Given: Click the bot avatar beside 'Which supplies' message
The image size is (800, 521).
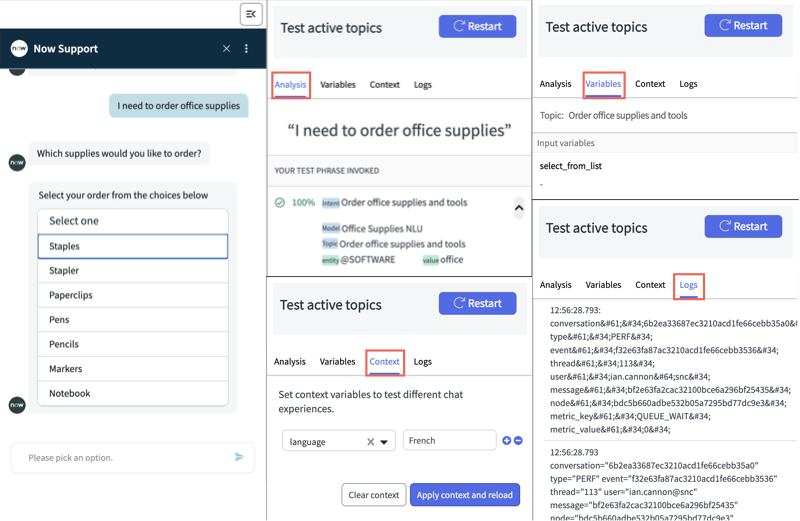Looking at the screenshot, I should (17, 163).
